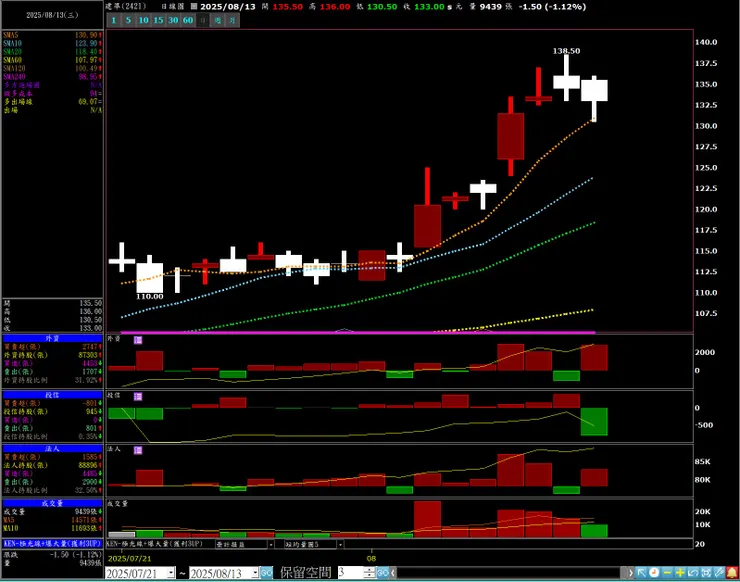Viewport: 740px width, 582px height.
Task: Click the pencil draw tool icon
Action: 719,573
